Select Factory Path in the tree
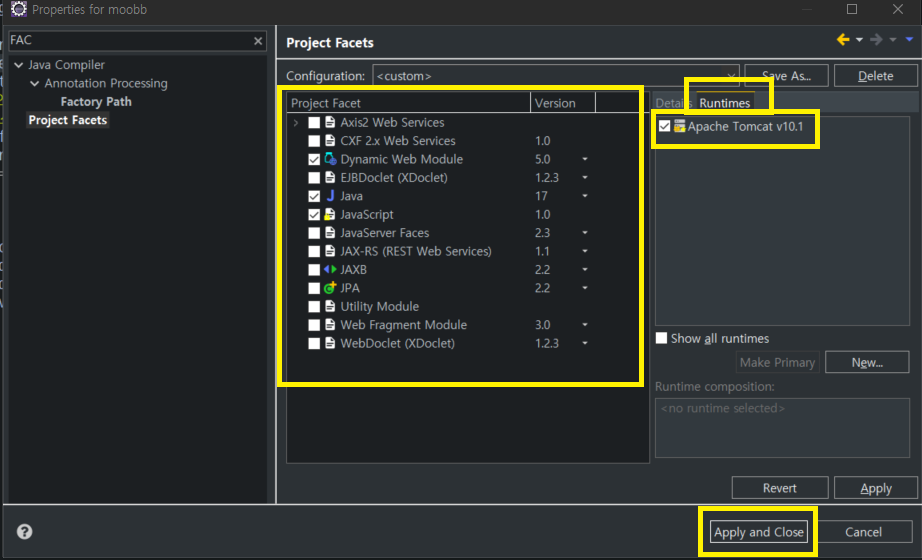Image resolution: width=922 pixels, height=560 pixels. click(x=96, y=102)
